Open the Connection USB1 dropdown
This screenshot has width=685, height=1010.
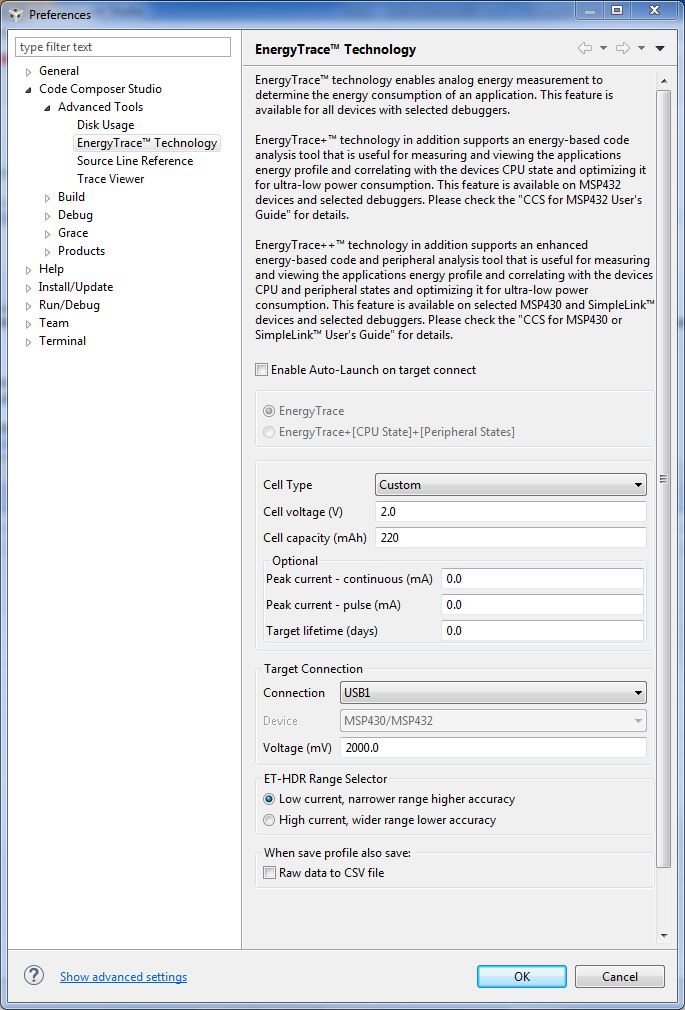pos(493,693)
